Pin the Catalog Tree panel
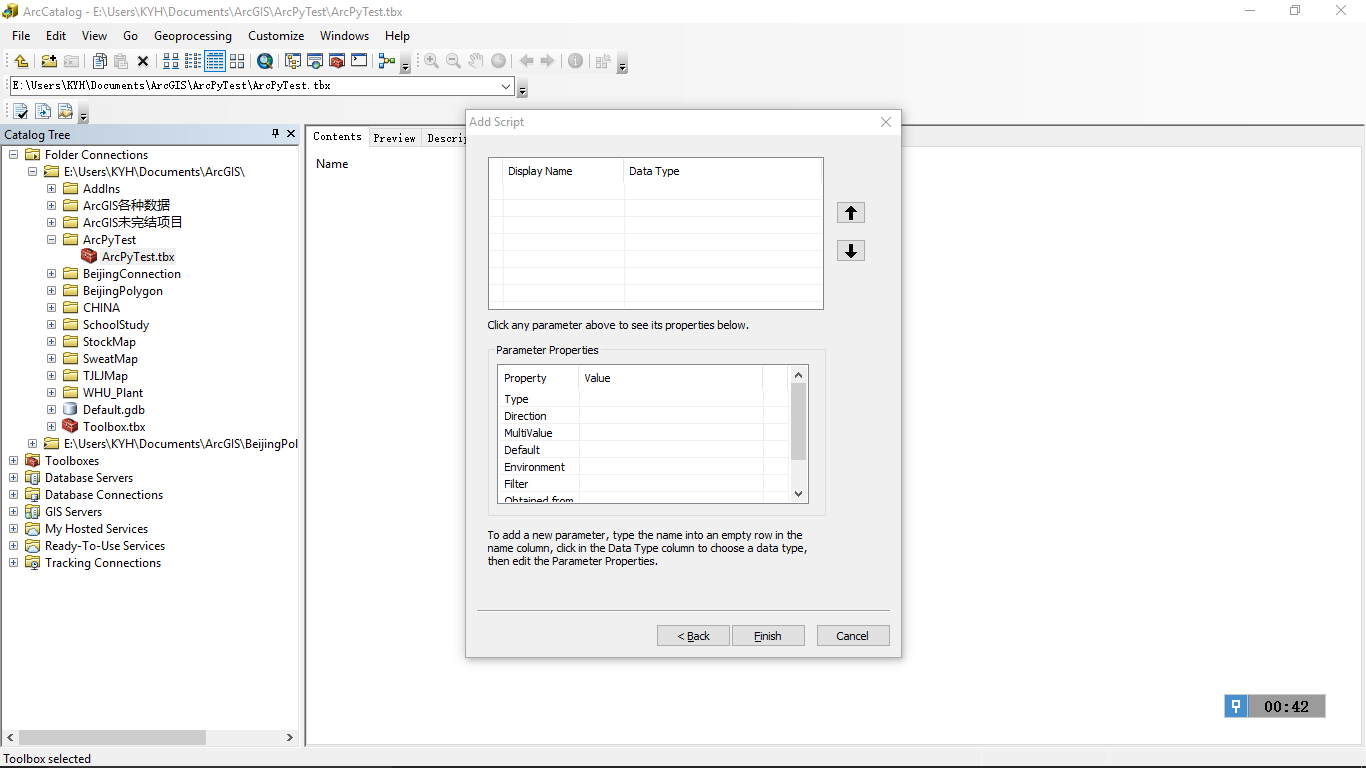 click(x=276, y=134)
